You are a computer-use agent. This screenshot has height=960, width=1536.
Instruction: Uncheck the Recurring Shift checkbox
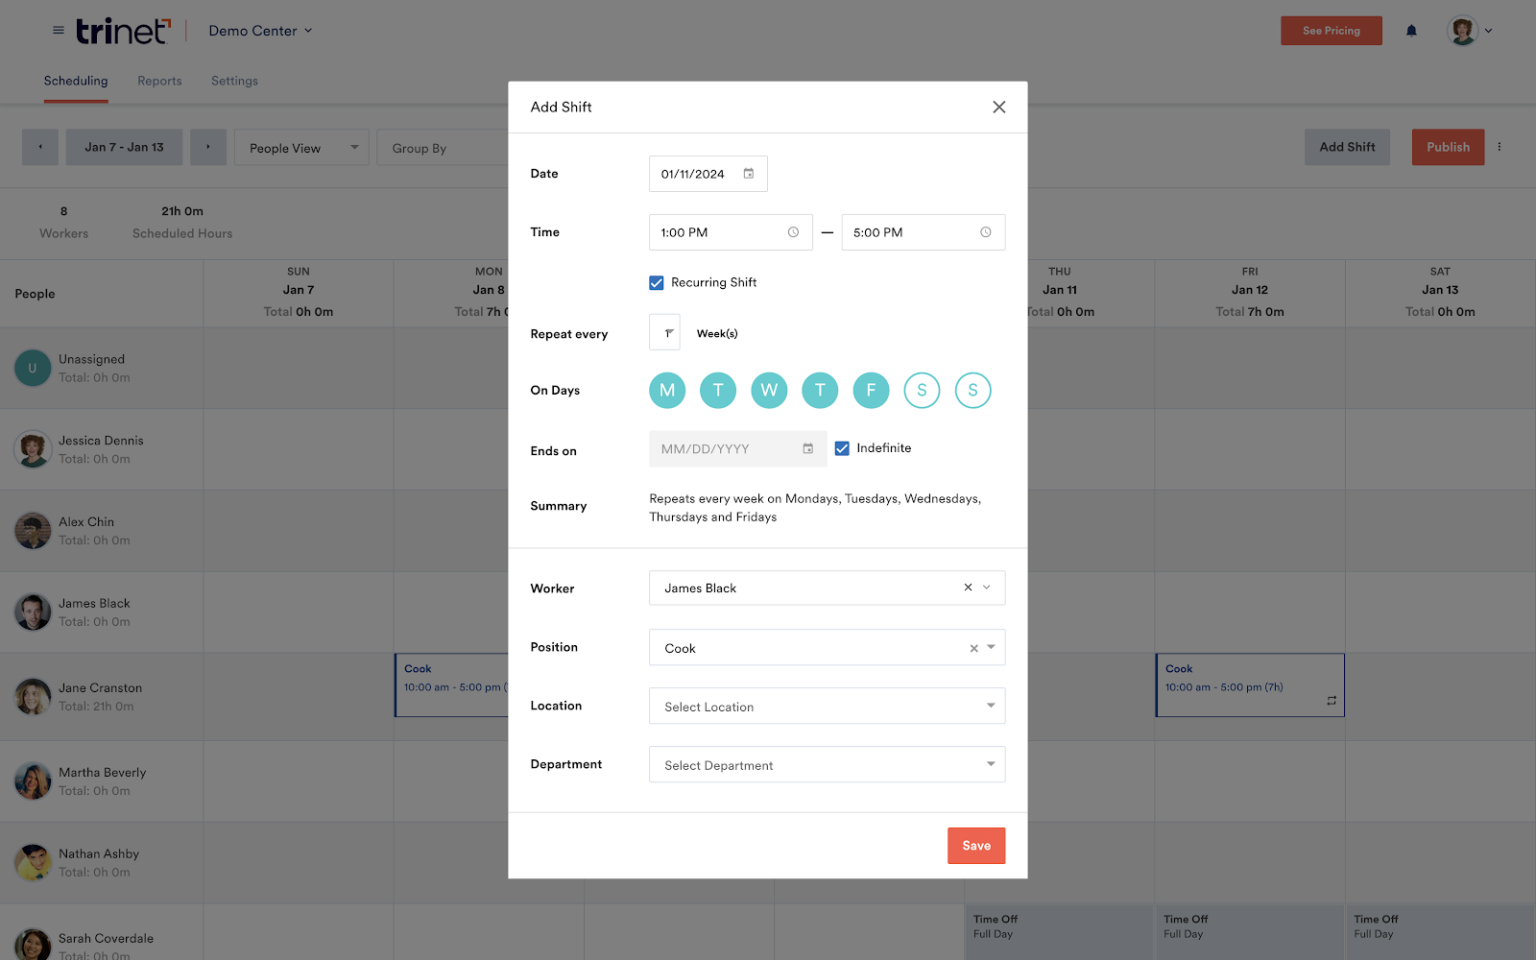pos(656,282)
